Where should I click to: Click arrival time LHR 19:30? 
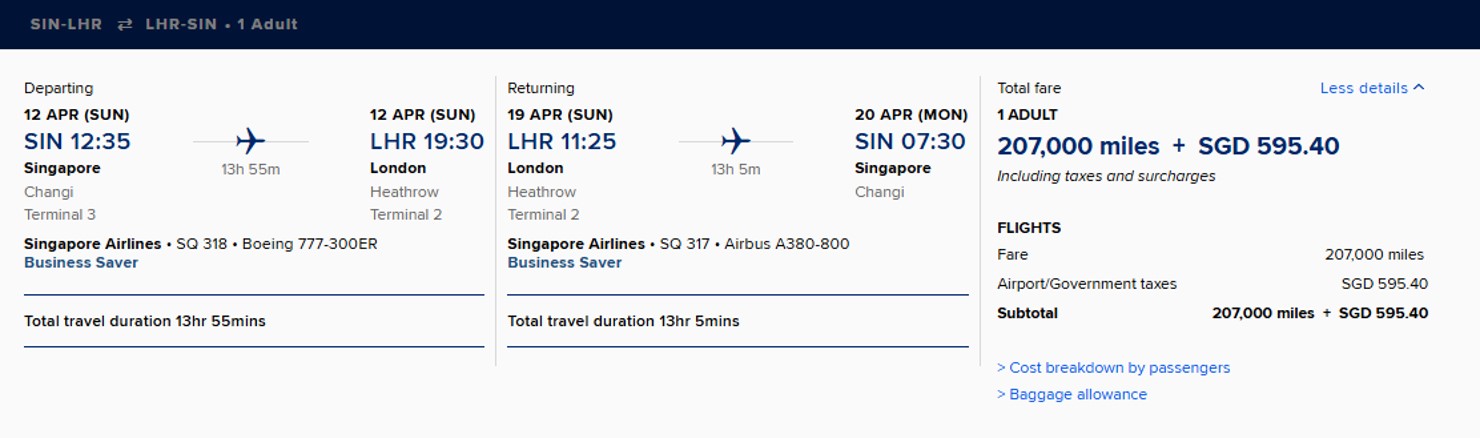pos(427,142)
